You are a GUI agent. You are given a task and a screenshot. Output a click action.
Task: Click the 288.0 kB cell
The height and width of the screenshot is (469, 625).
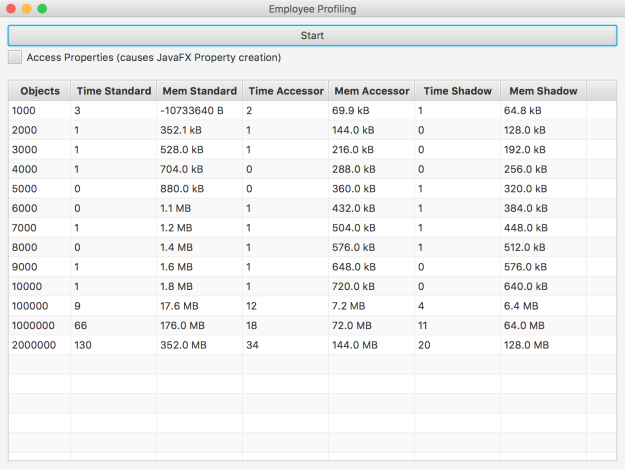click(371, 169)
